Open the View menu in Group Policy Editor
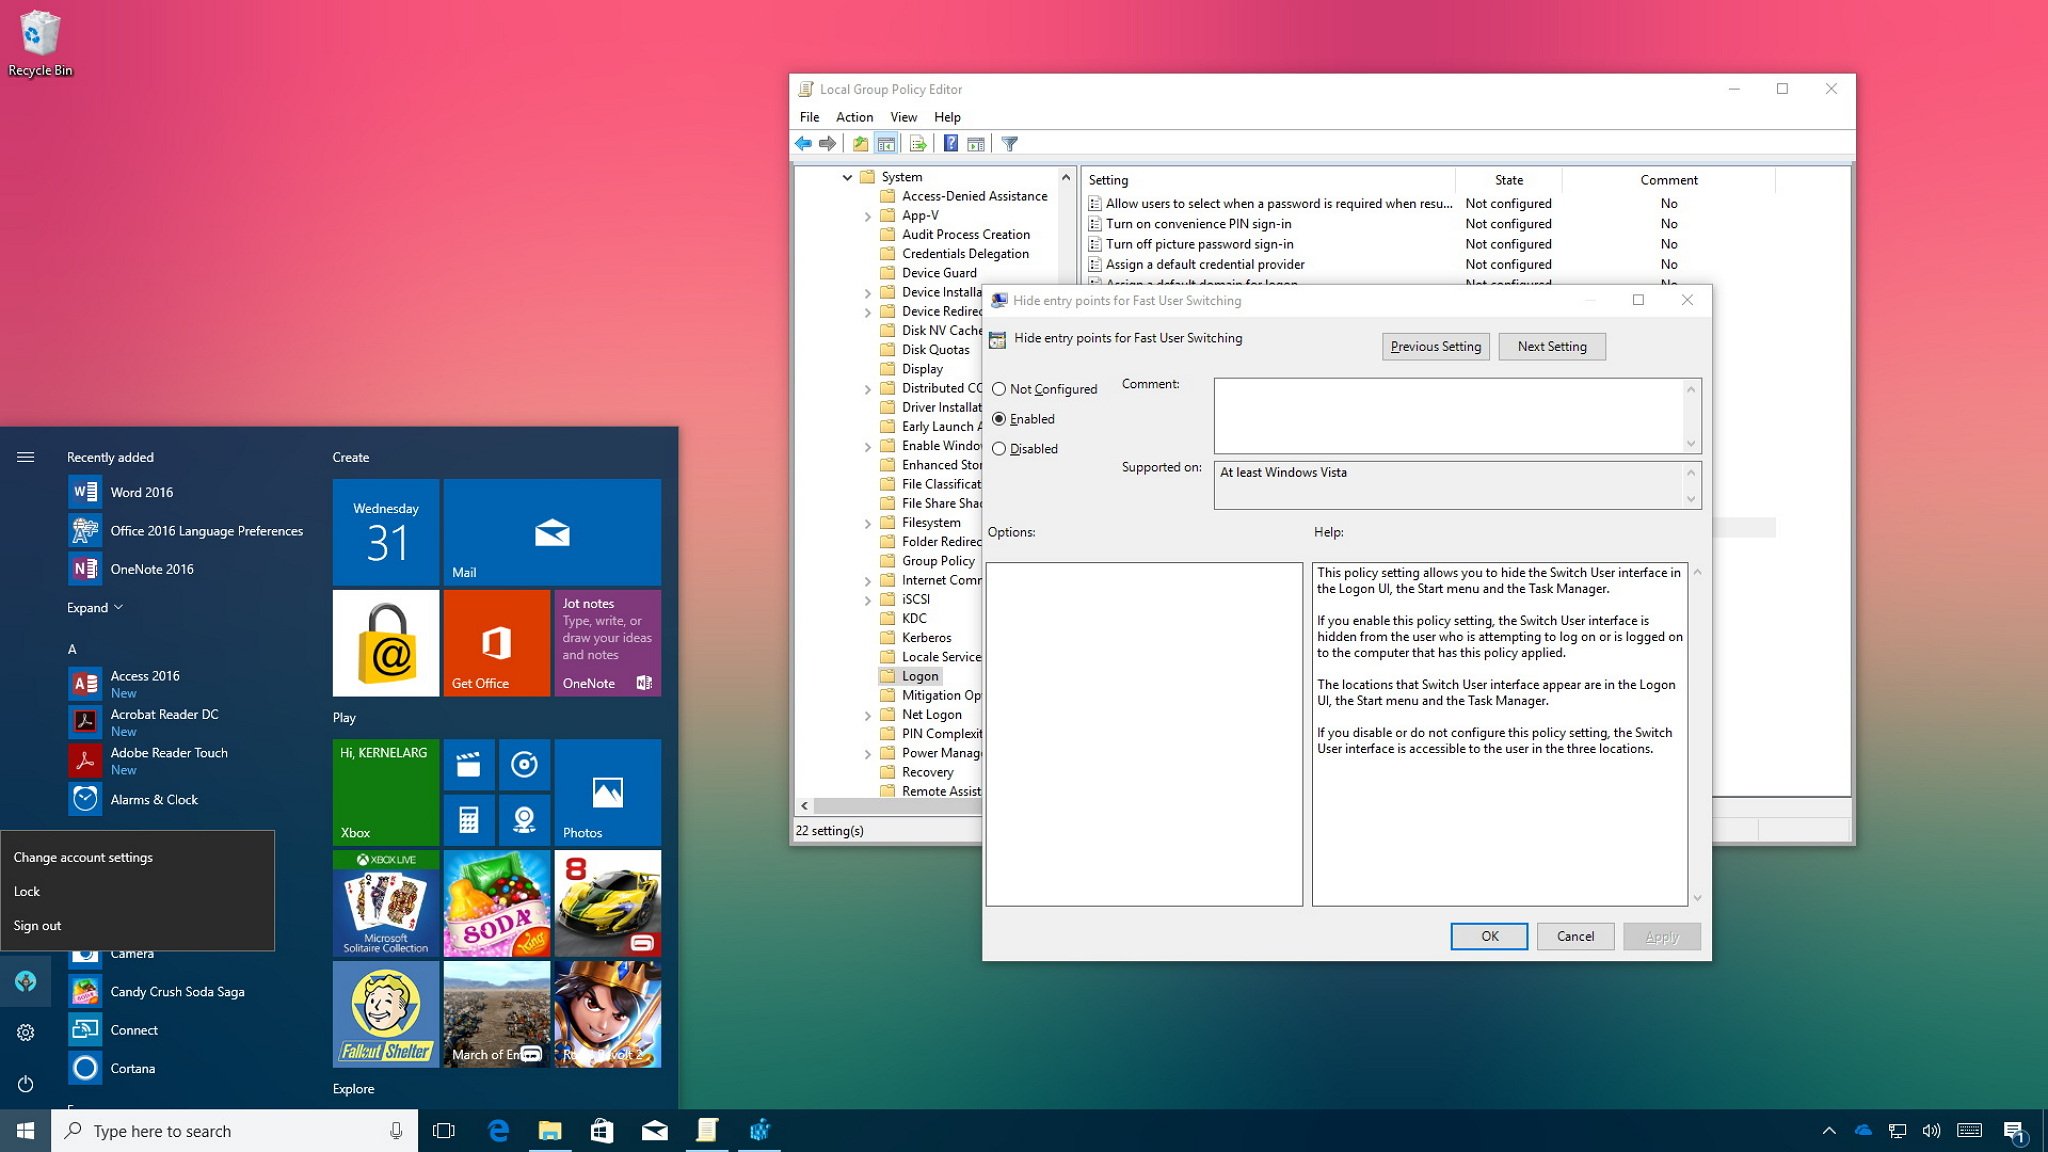Viewport: 2048px width, 1152px height. [902, 115]
